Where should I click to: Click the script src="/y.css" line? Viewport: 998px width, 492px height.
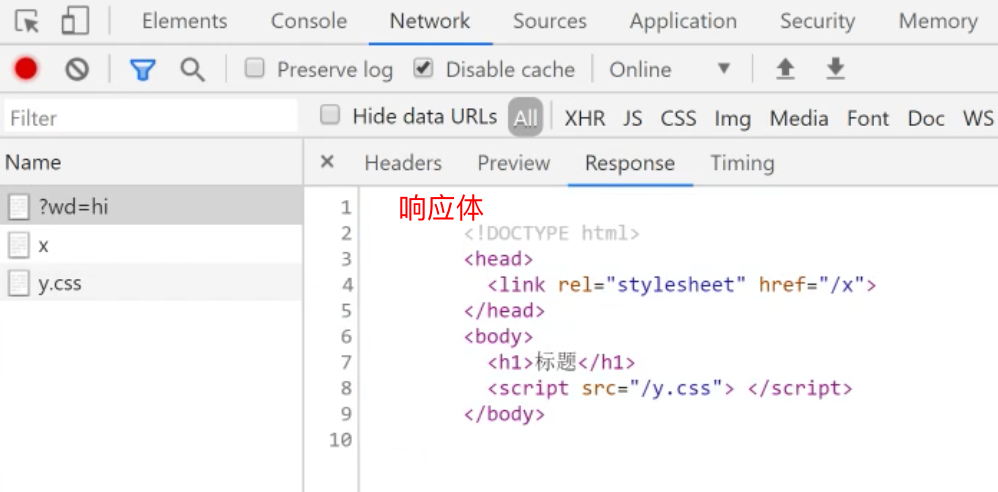click(x=670, y=388)
